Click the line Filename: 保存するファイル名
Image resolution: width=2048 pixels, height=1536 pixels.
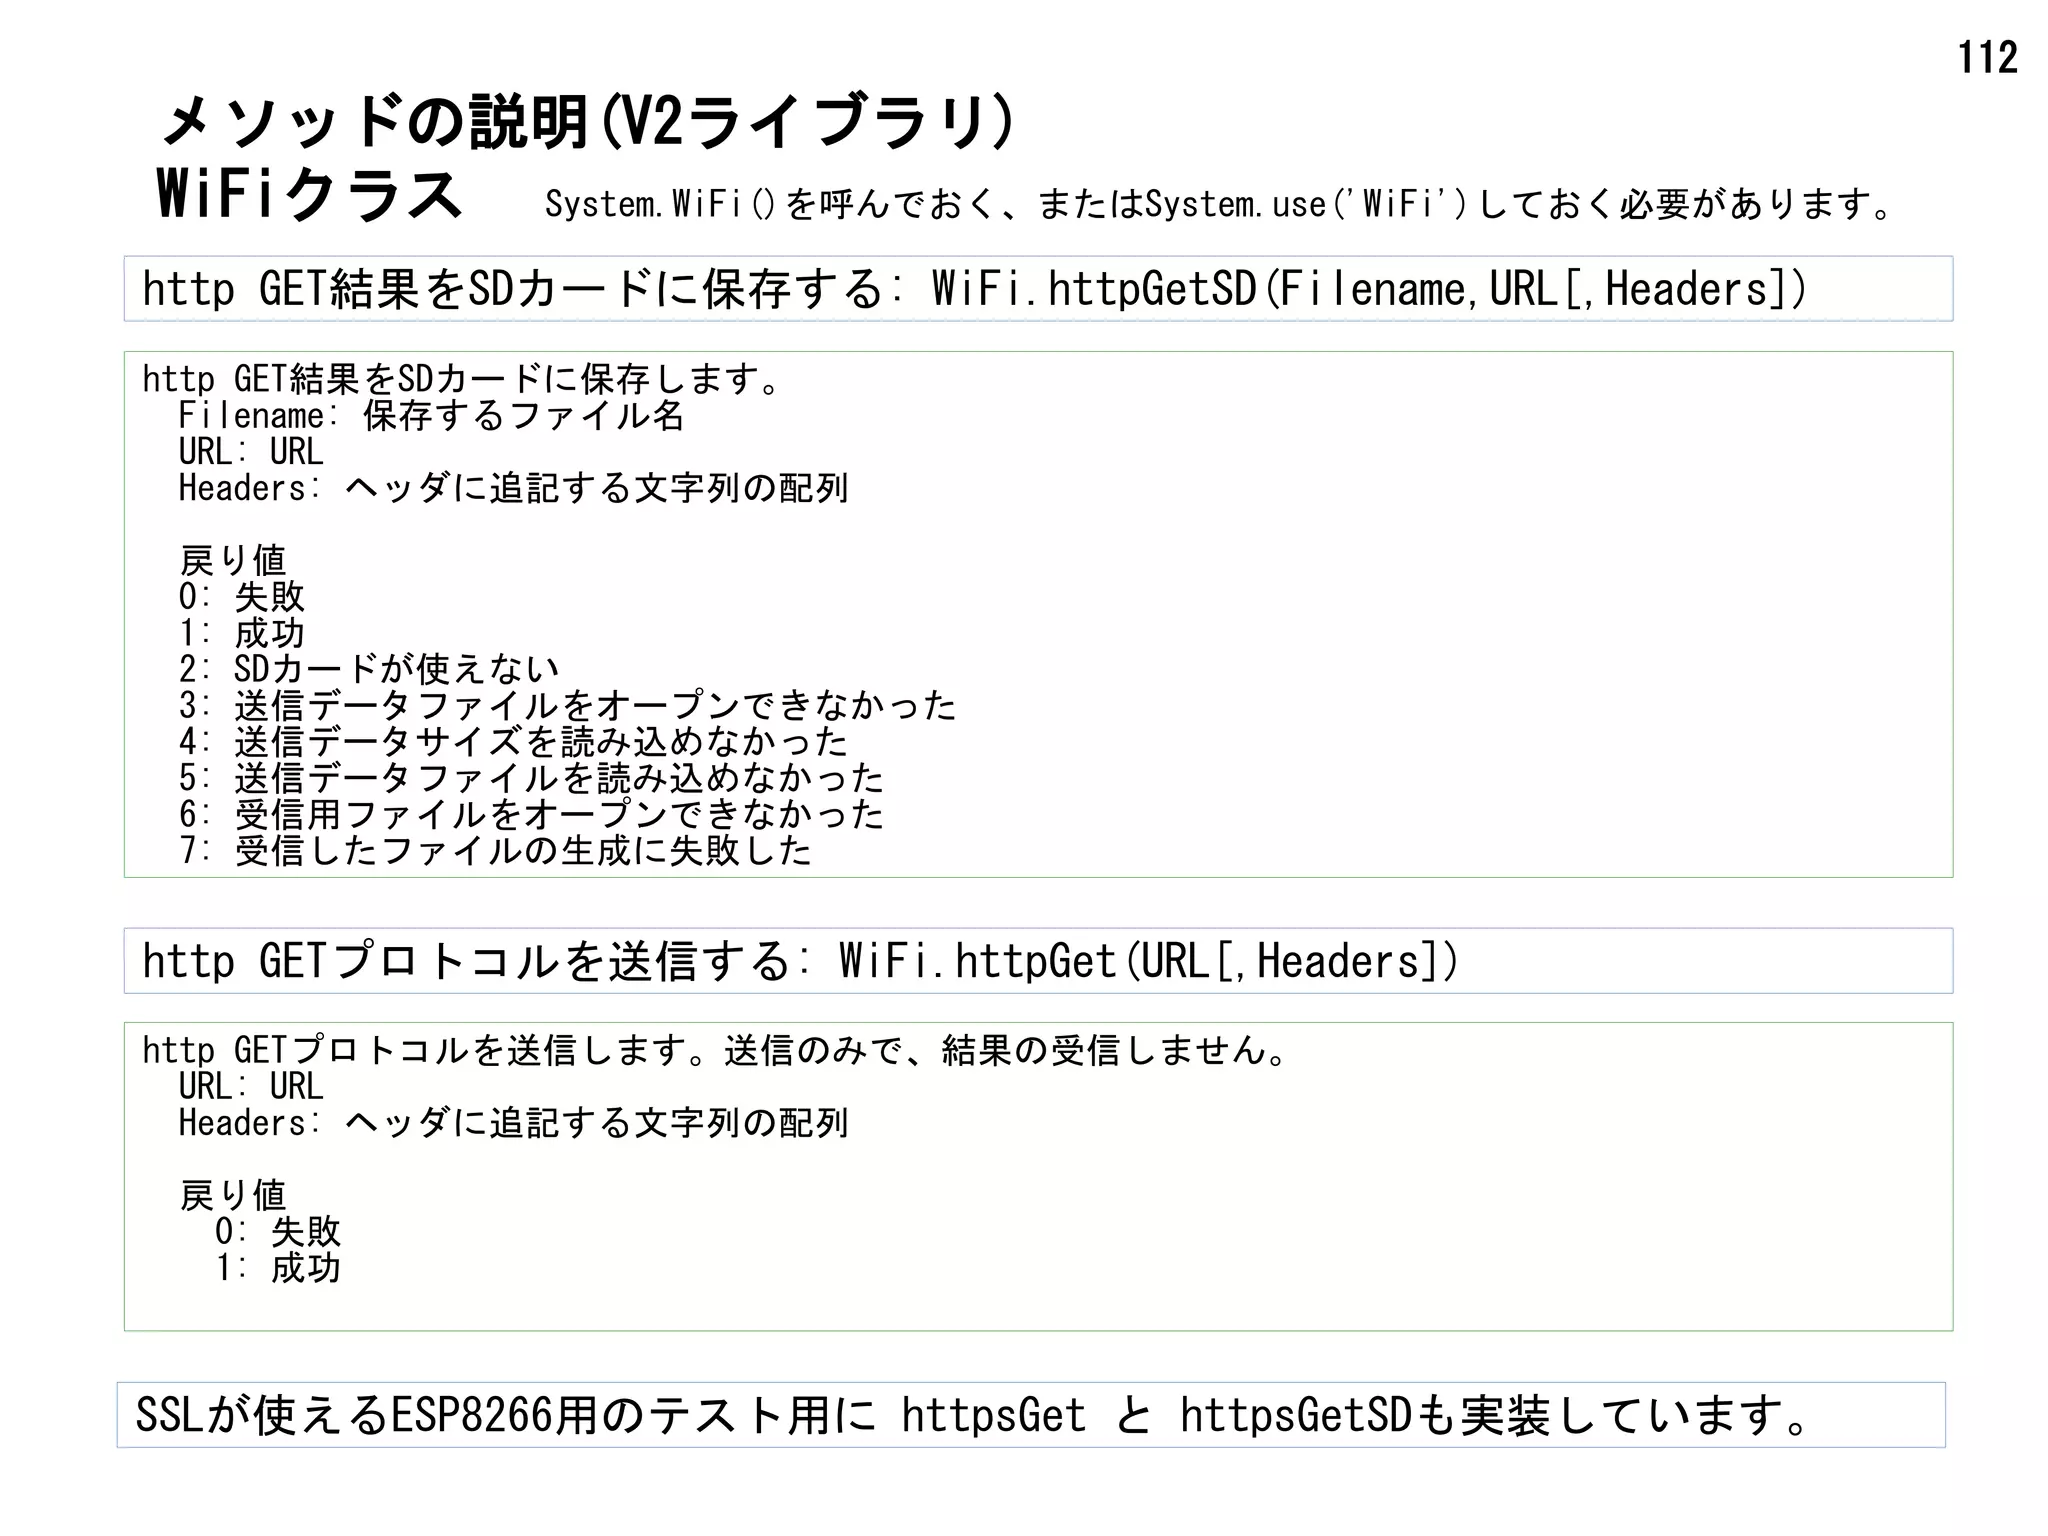click(x=431, y=415)
